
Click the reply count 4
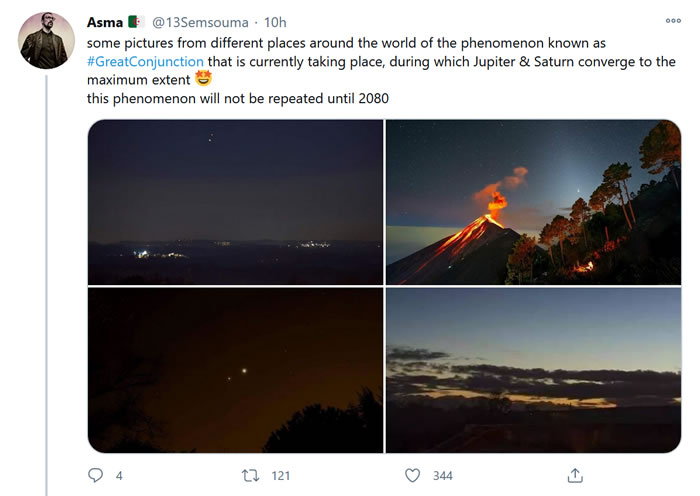pos(119,476)
